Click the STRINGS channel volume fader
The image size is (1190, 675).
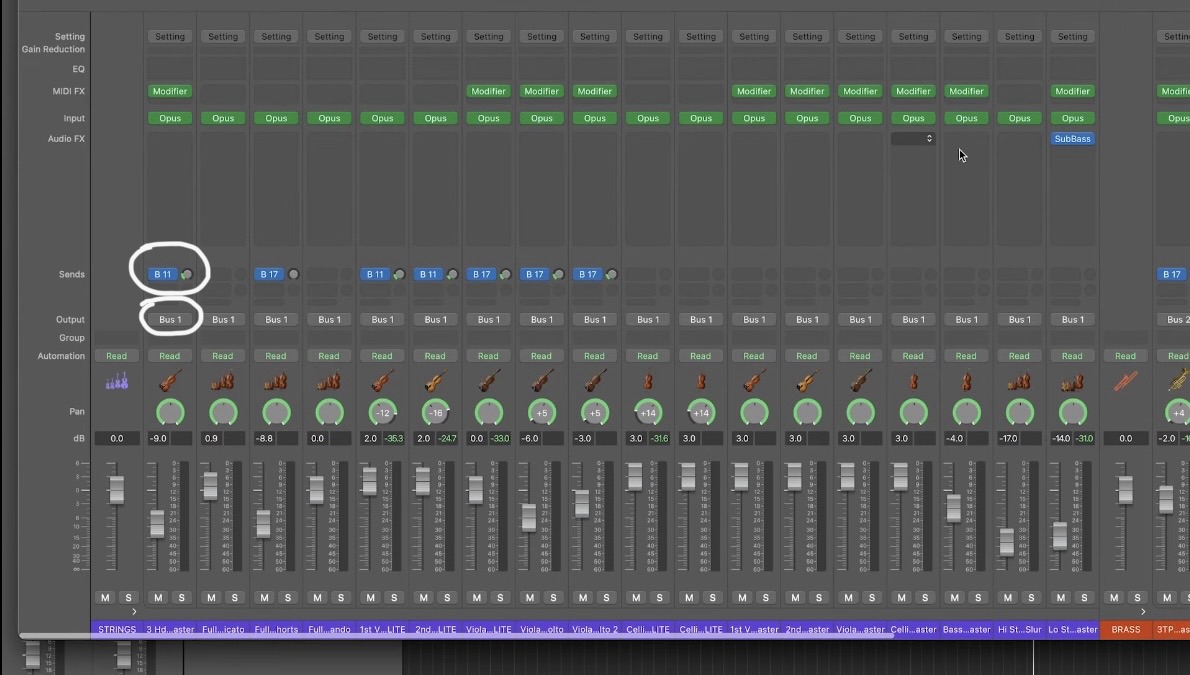click(x=117, y=490)
